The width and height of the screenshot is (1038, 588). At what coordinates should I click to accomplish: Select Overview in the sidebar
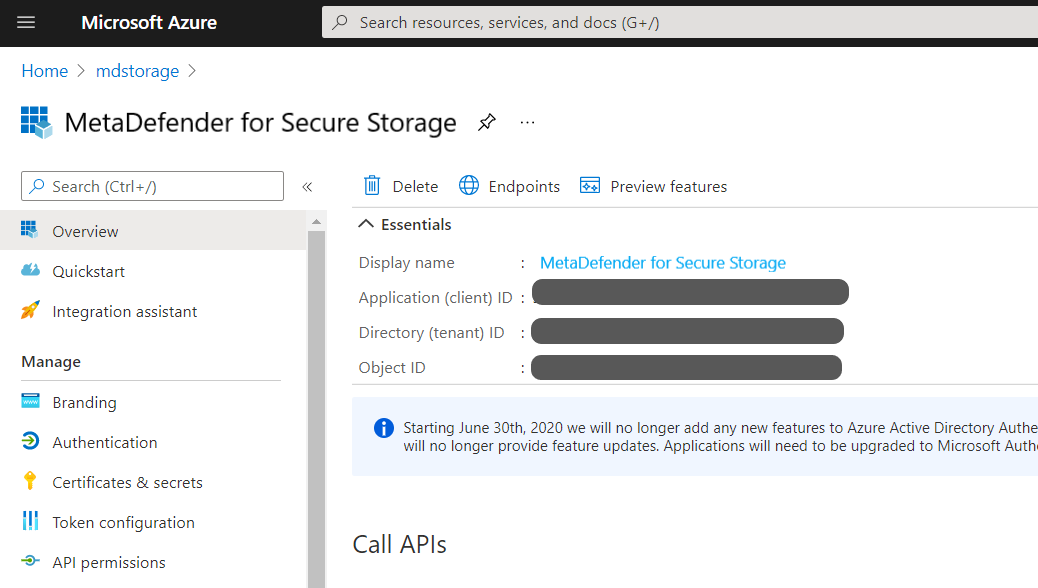click(153, 230)
